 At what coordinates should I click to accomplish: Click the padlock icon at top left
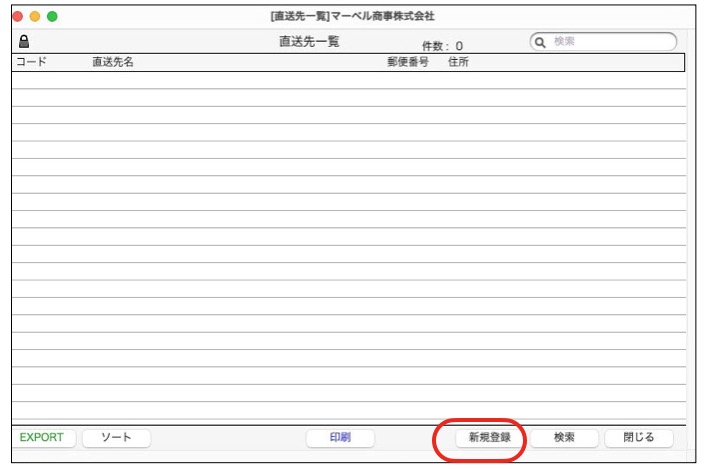coord(23,42)
